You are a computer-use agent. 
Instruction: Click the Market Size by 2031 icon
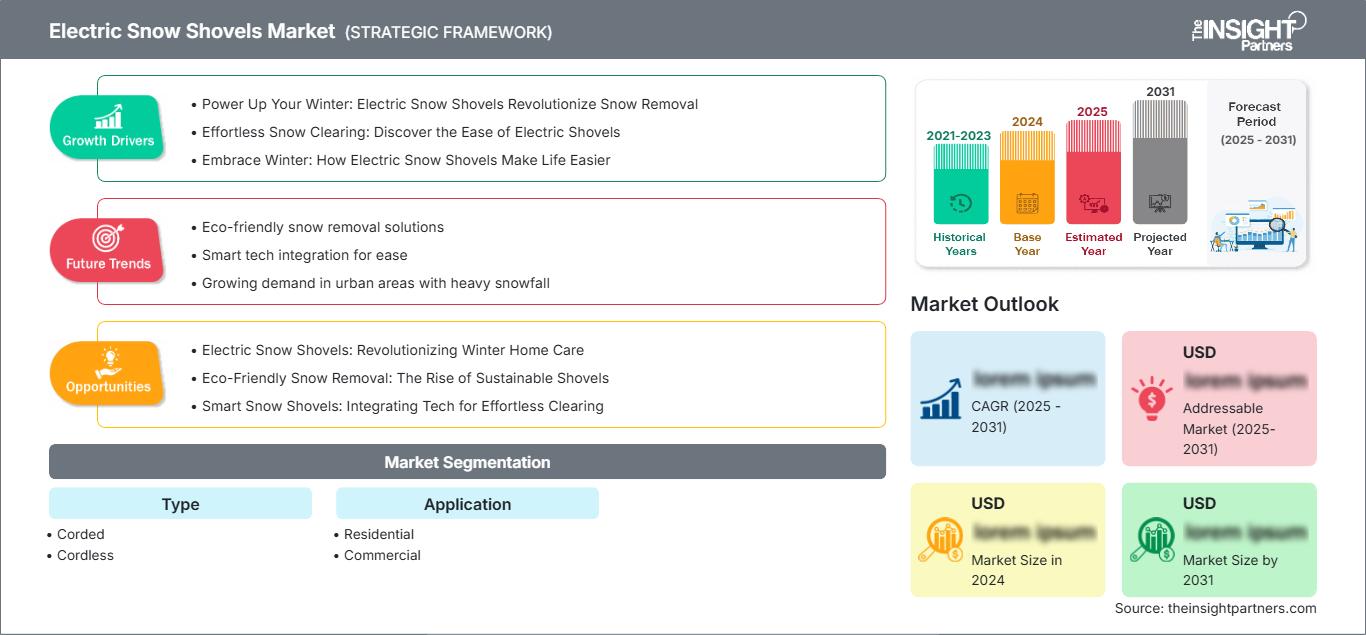1152,540
